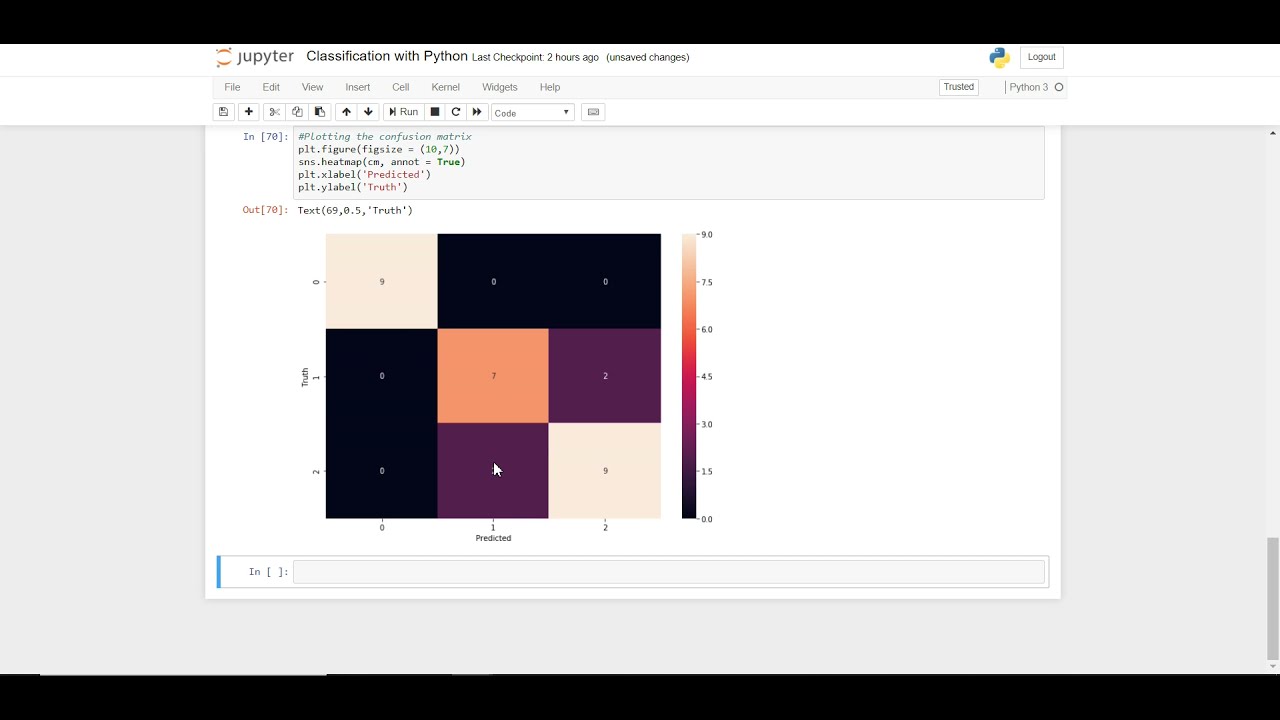The image size is (1280, 720).
Task: Open the Insert menu
Action: 357,87
